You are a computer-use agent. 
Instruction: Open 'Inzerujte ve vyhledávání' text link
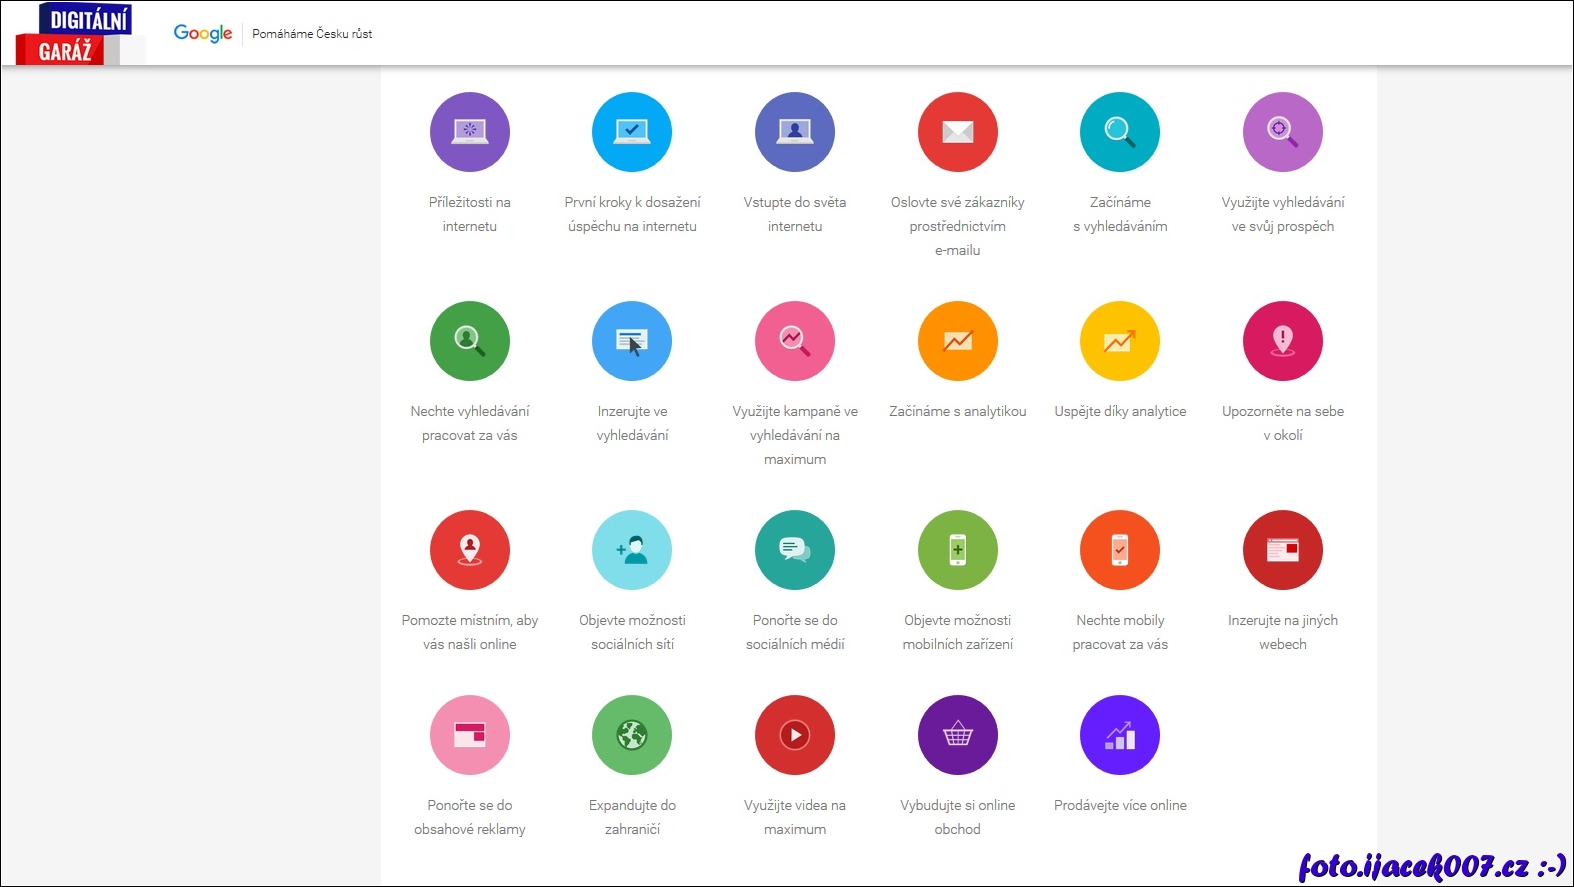click(x=632, y=423)
